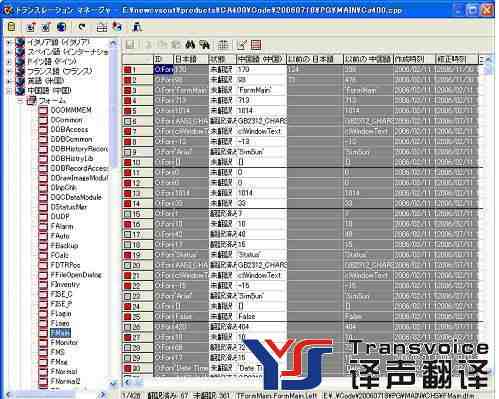The image size is (499, 399).
Task: Collapse the 中国語 (中国) tree node
Action: [10, 91]
